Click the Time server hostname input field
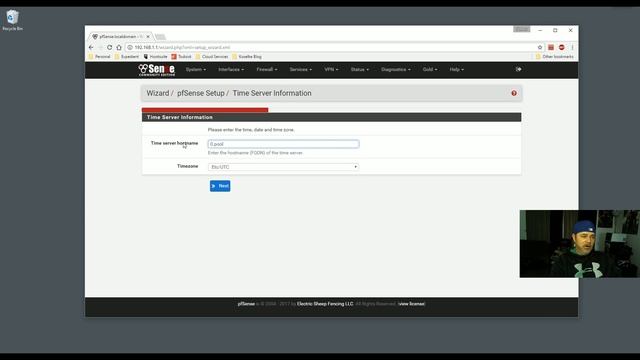This screenshot has width=640, height=360. 283,144
